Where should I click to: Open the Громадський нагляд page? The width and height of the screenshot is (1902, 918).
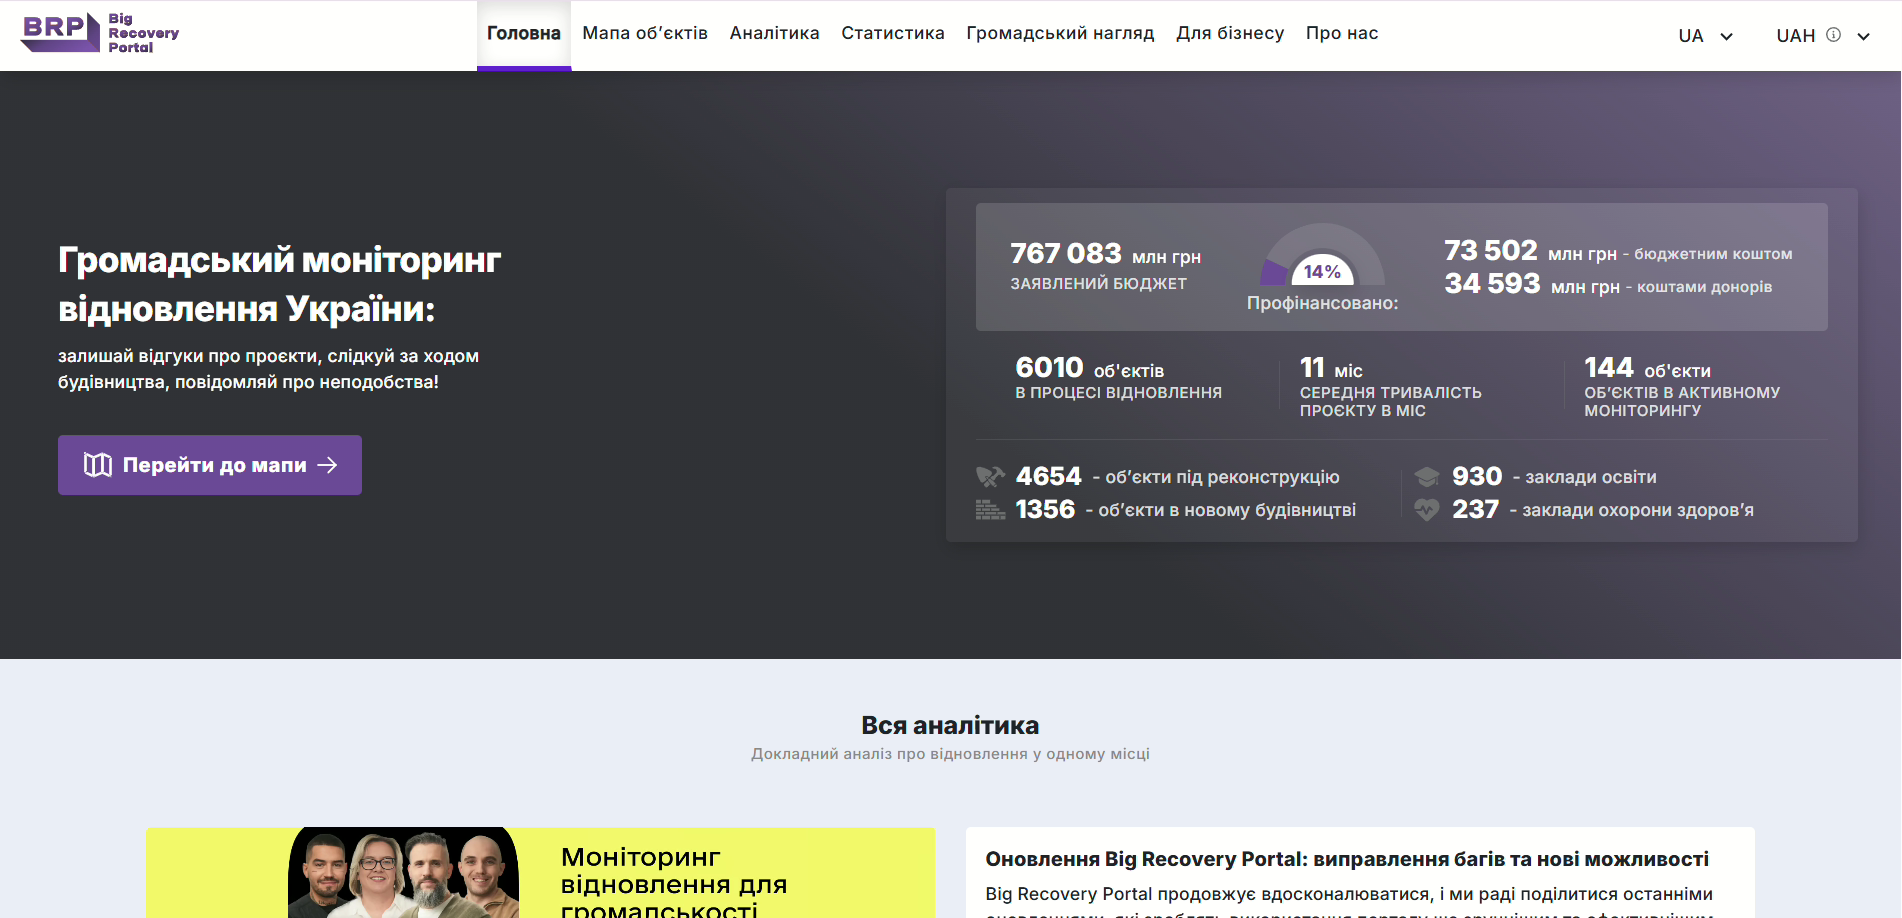point(1060,33)
